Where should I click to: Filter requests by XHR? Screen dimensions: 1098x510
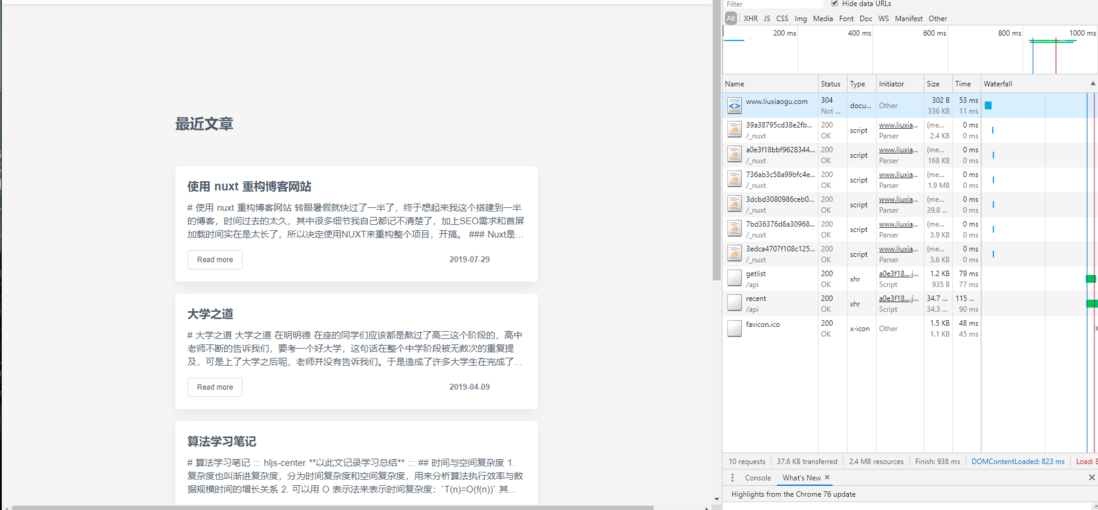pos(751,18)
